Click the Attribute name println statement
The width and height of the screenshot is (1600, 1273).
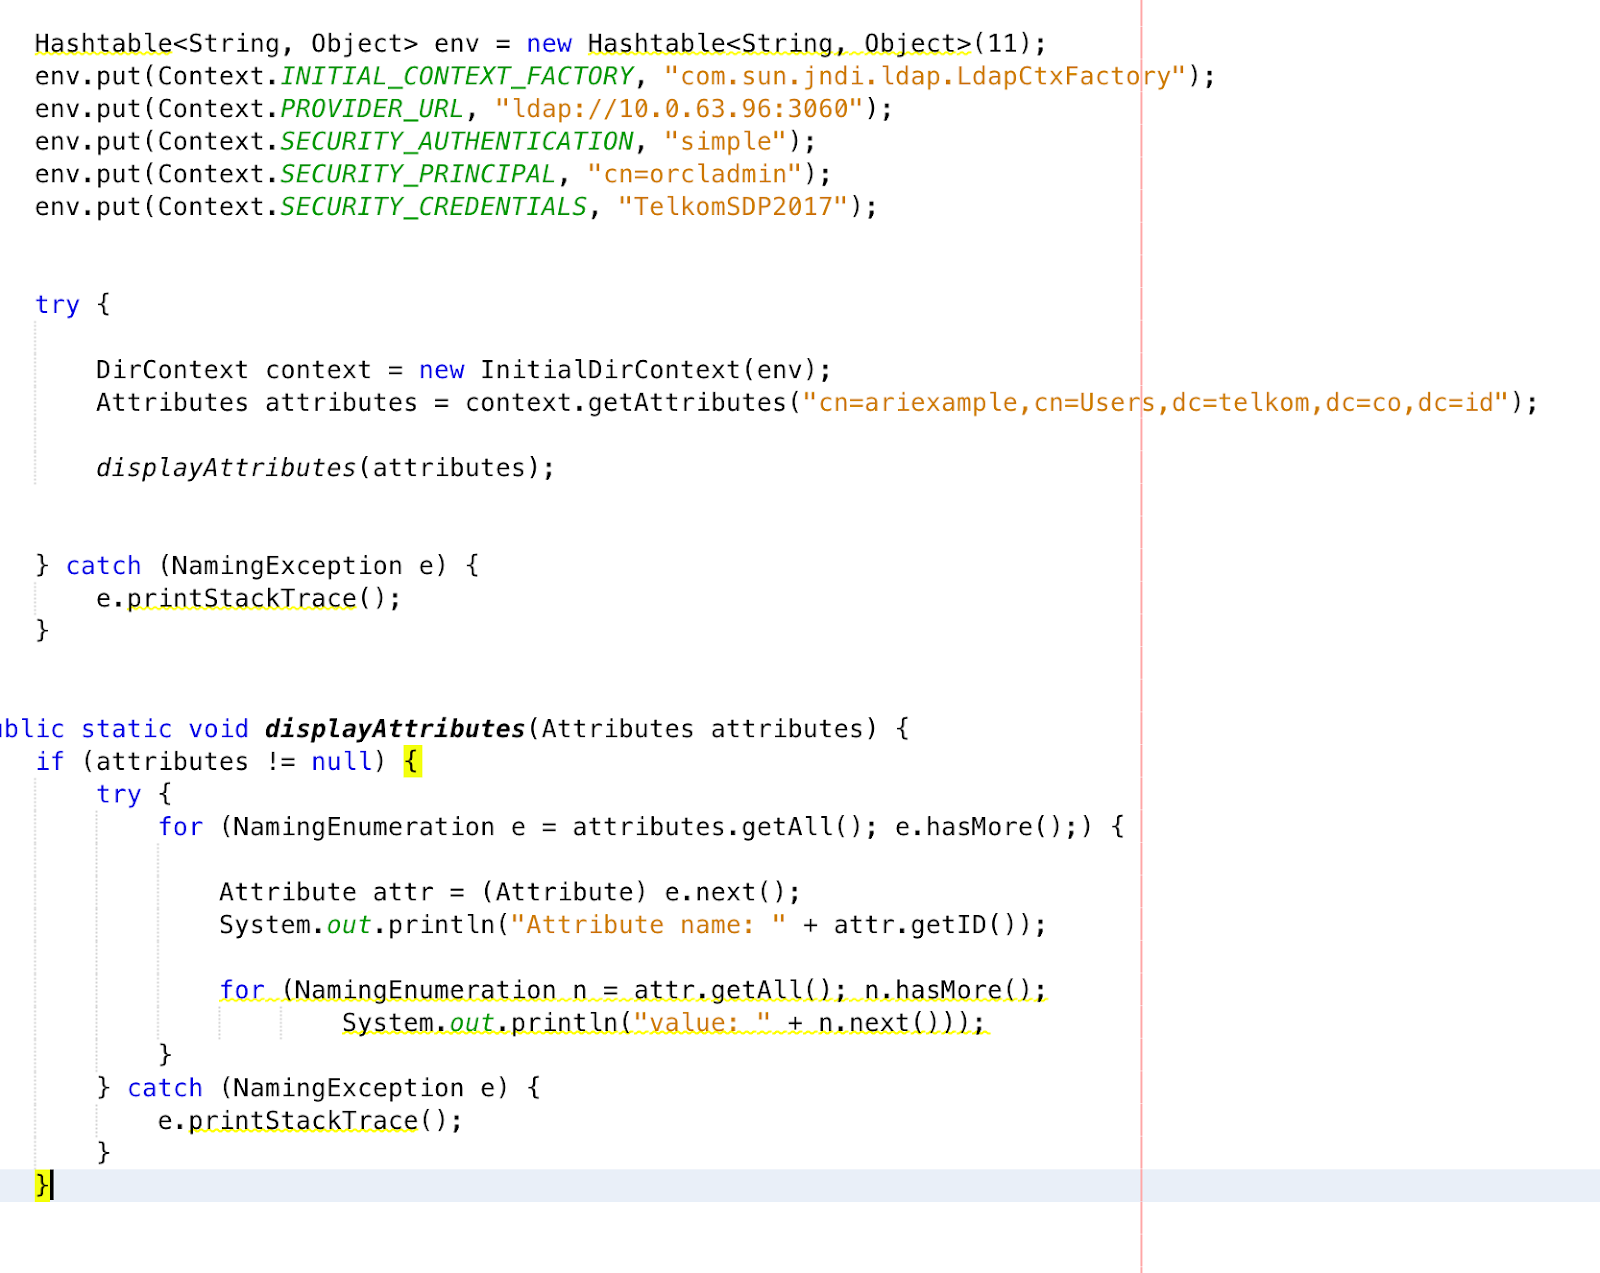click(x=630, y=924)
